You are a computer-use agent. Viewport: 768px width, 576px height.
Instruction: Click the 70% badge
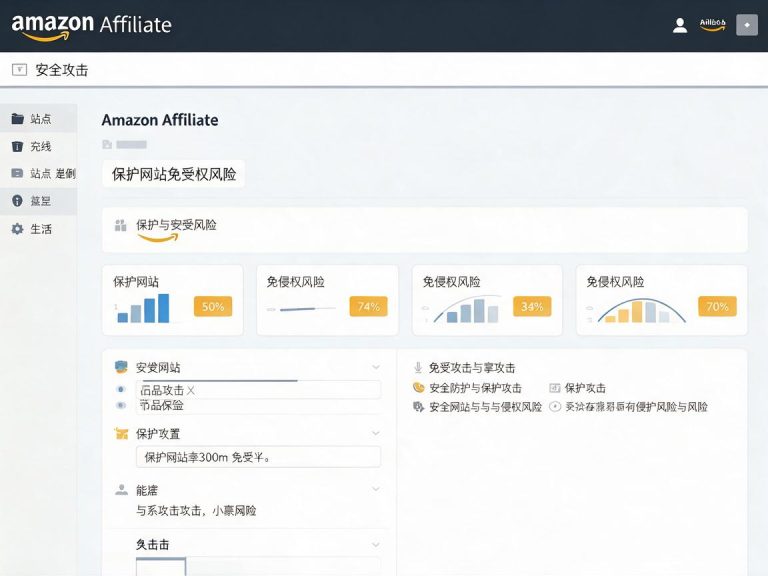pos(717,307)
